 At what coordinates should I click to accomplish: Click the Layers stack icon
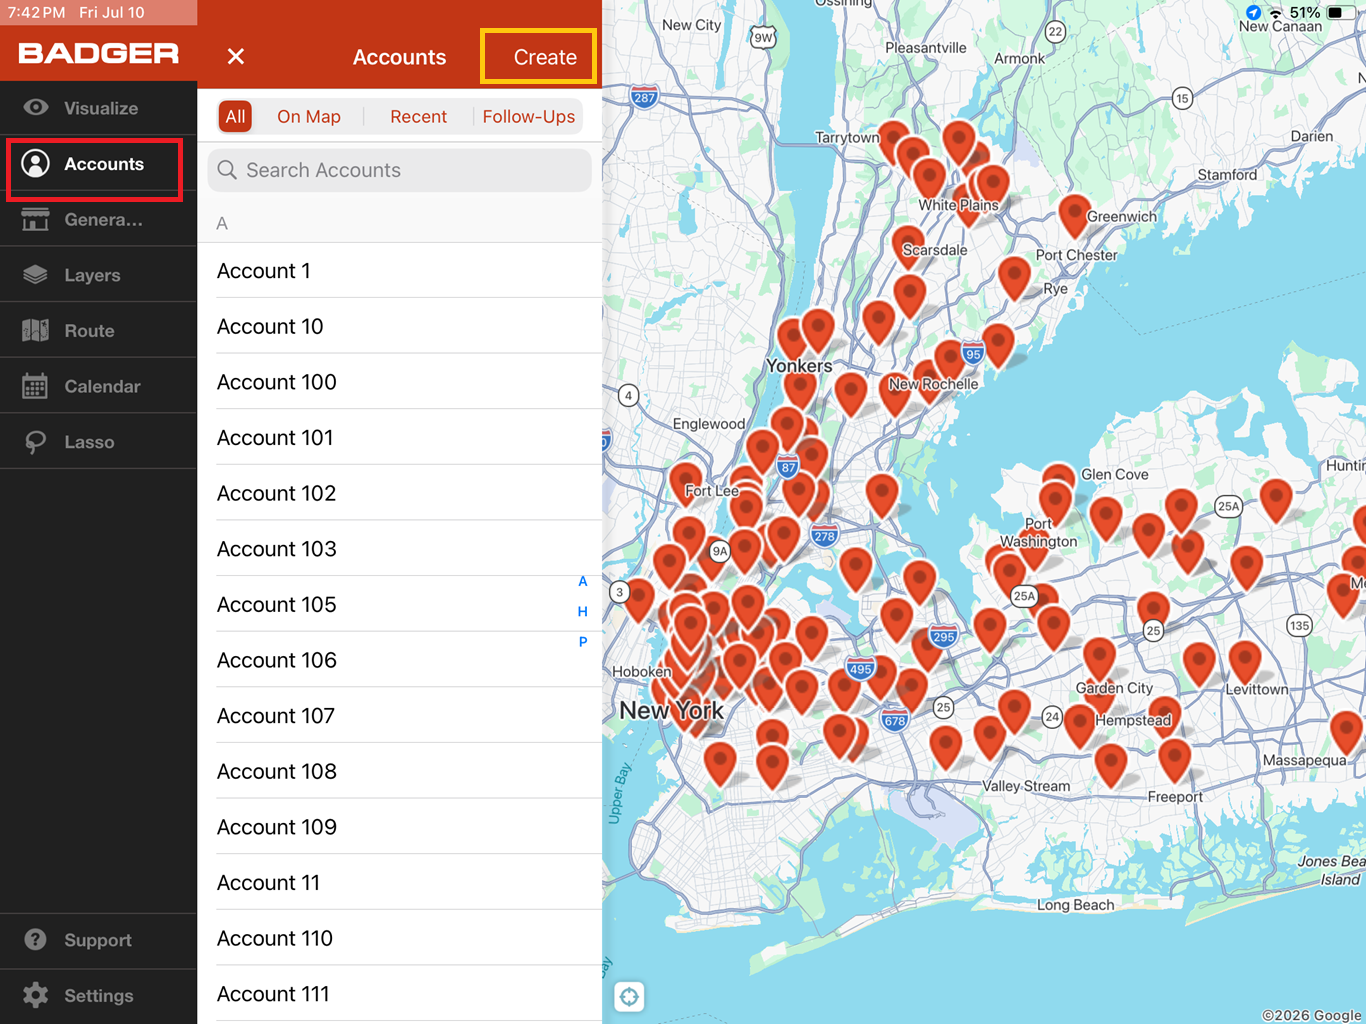coord(35,275)
